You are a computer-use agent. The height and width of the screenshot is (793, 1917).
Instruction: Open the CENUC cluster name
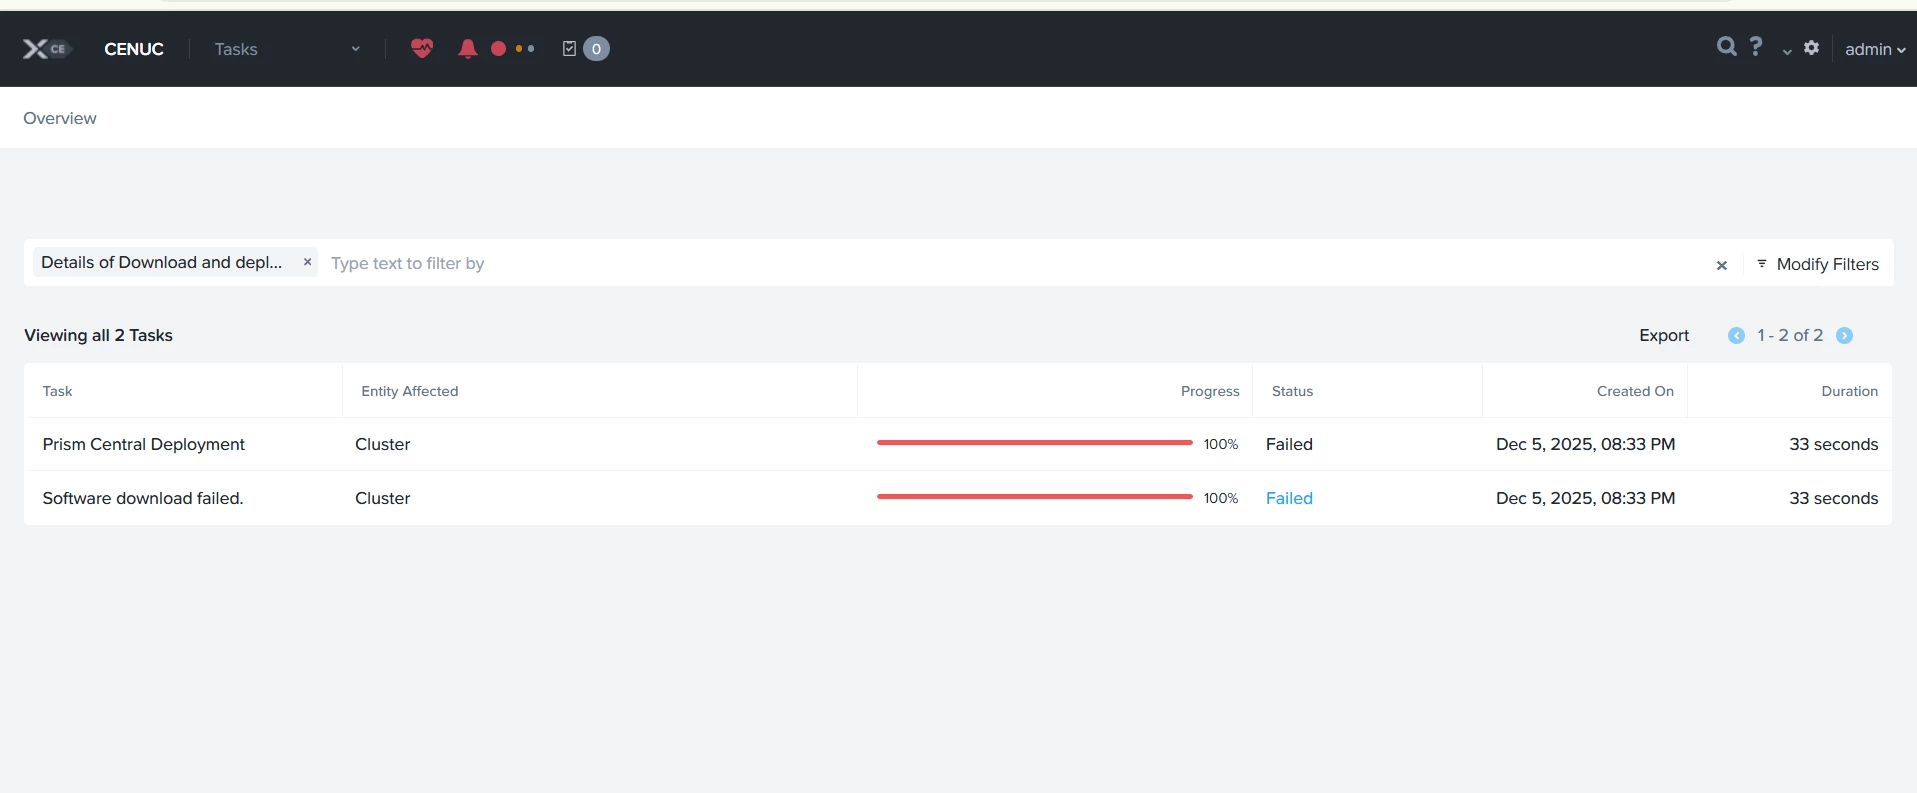click(134, 49)
